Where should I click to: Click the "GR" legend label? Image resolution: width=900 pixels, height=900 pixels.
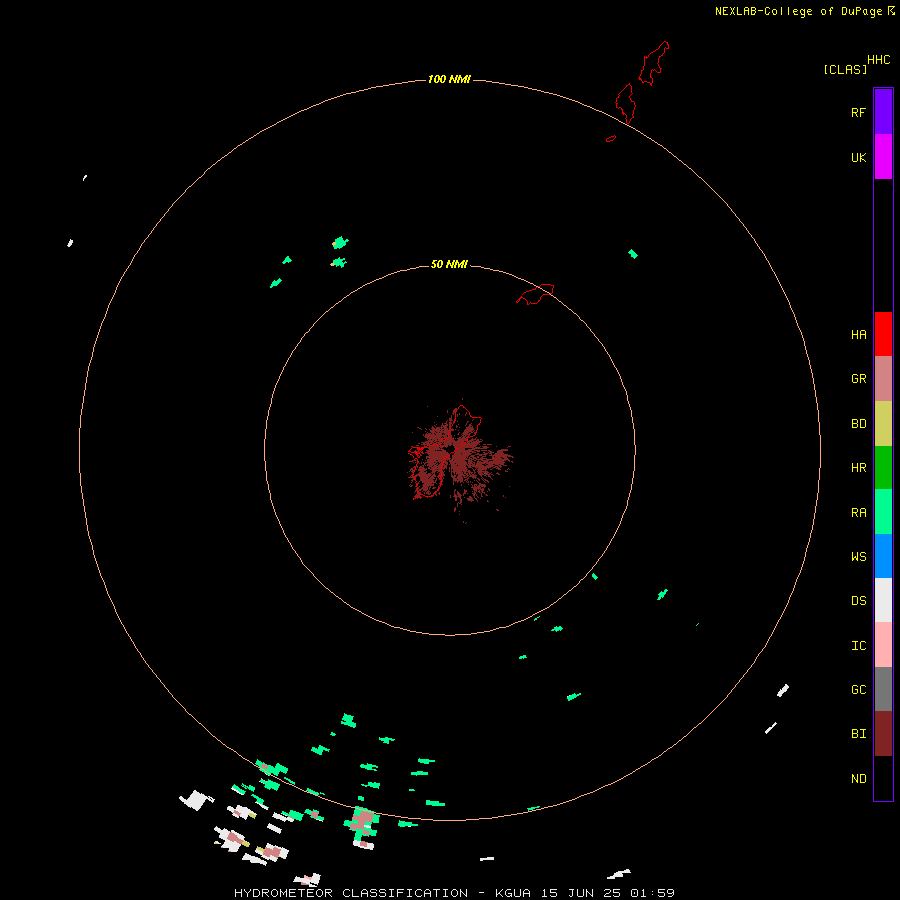pos(859,379)
